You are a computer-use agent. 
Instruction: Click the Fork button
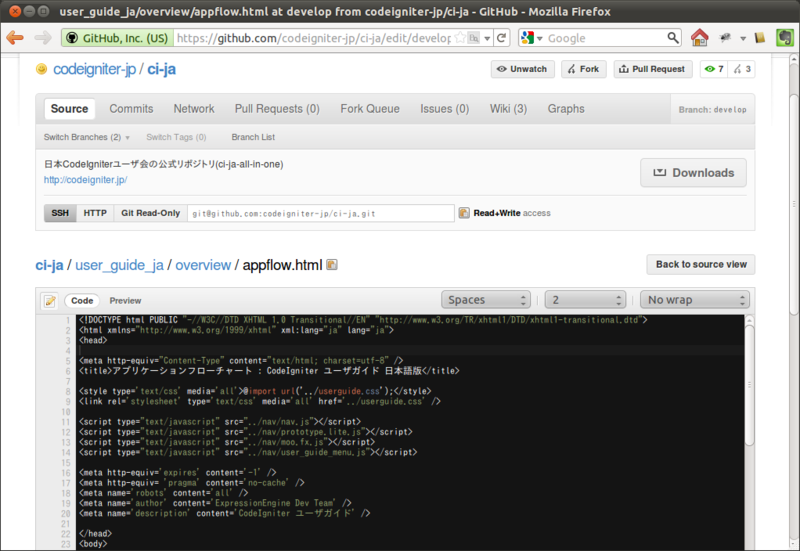584,69
